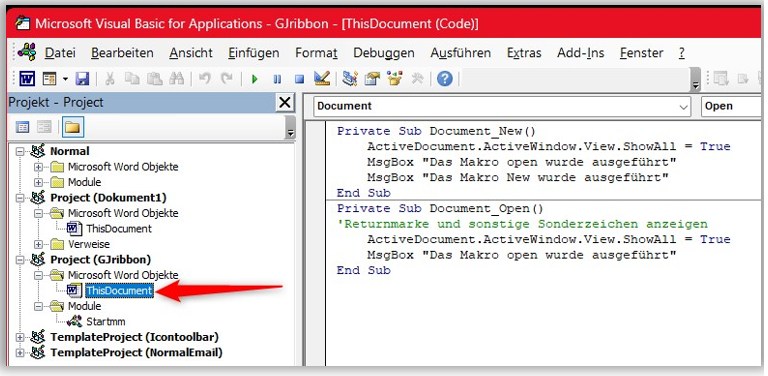Open the Open procedure dropdown box
The image size is (768, 376).
(732, 106)
